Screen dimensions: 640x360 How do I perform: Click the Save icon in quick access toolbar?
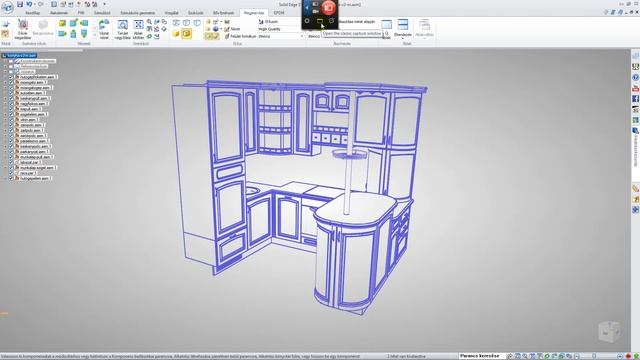pyautogui.click(x=20, y=4)
